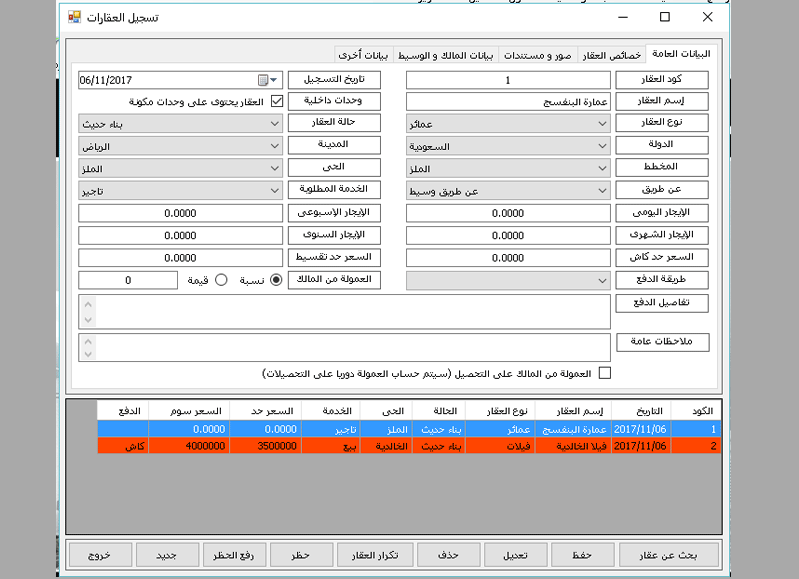
Task: Expand the empty طريقة الدفع dropdown
Action: click(x=508, y=280)
